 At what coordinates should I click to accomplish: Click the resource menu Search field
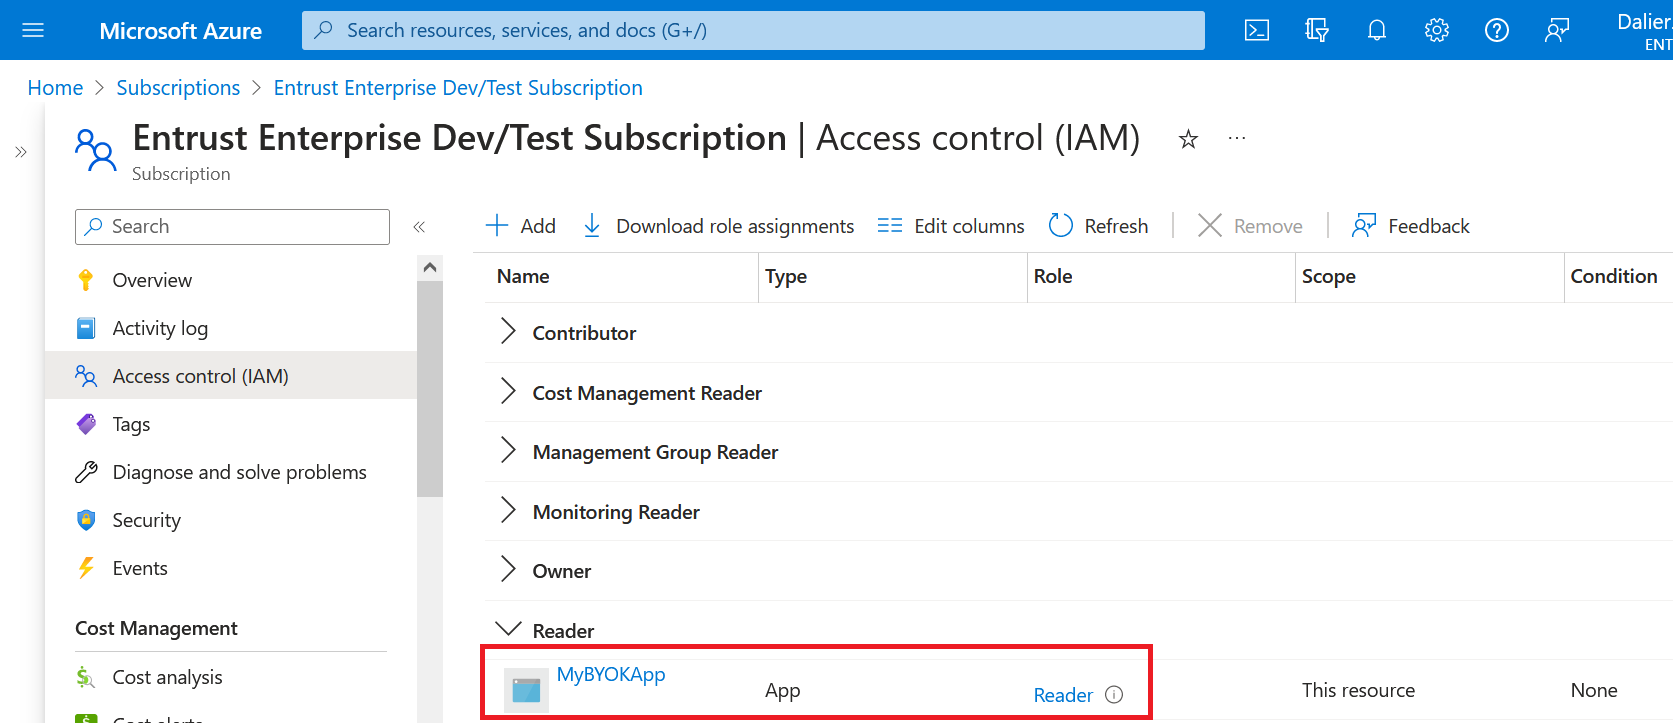point(232,227)
